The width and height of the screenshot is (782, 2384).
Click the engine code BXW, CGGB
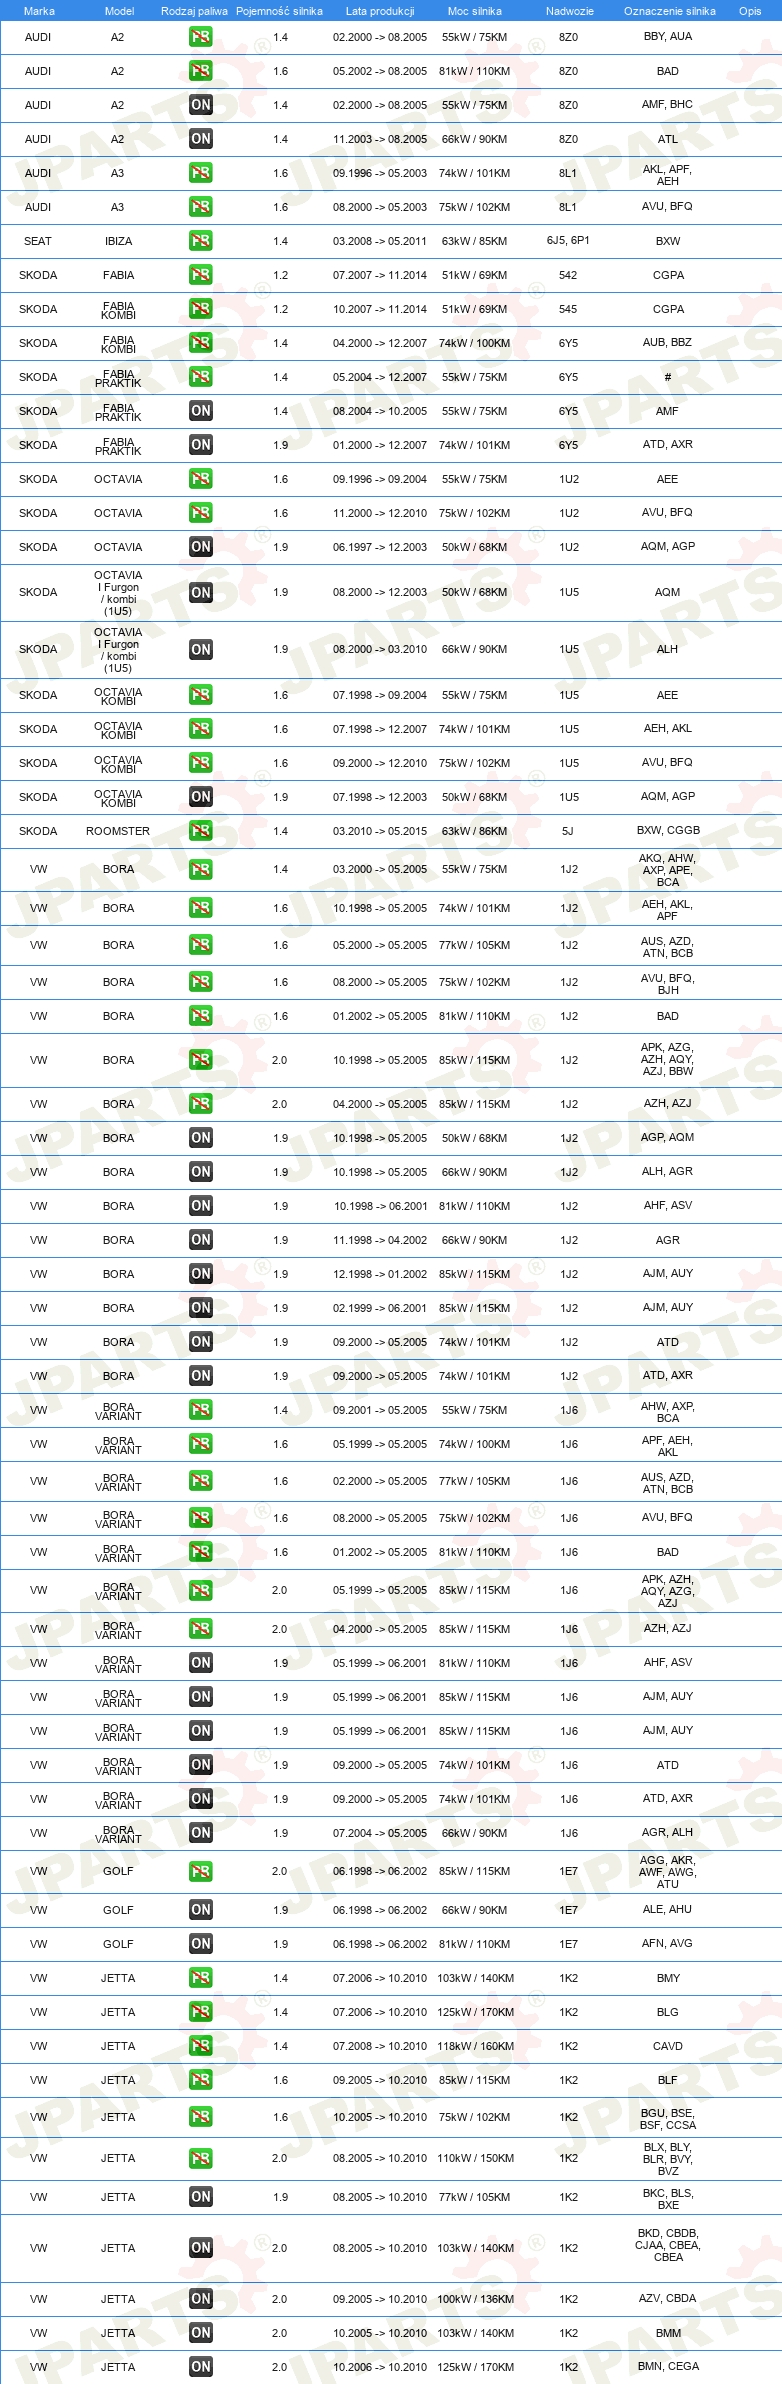(x=668, y=830)
